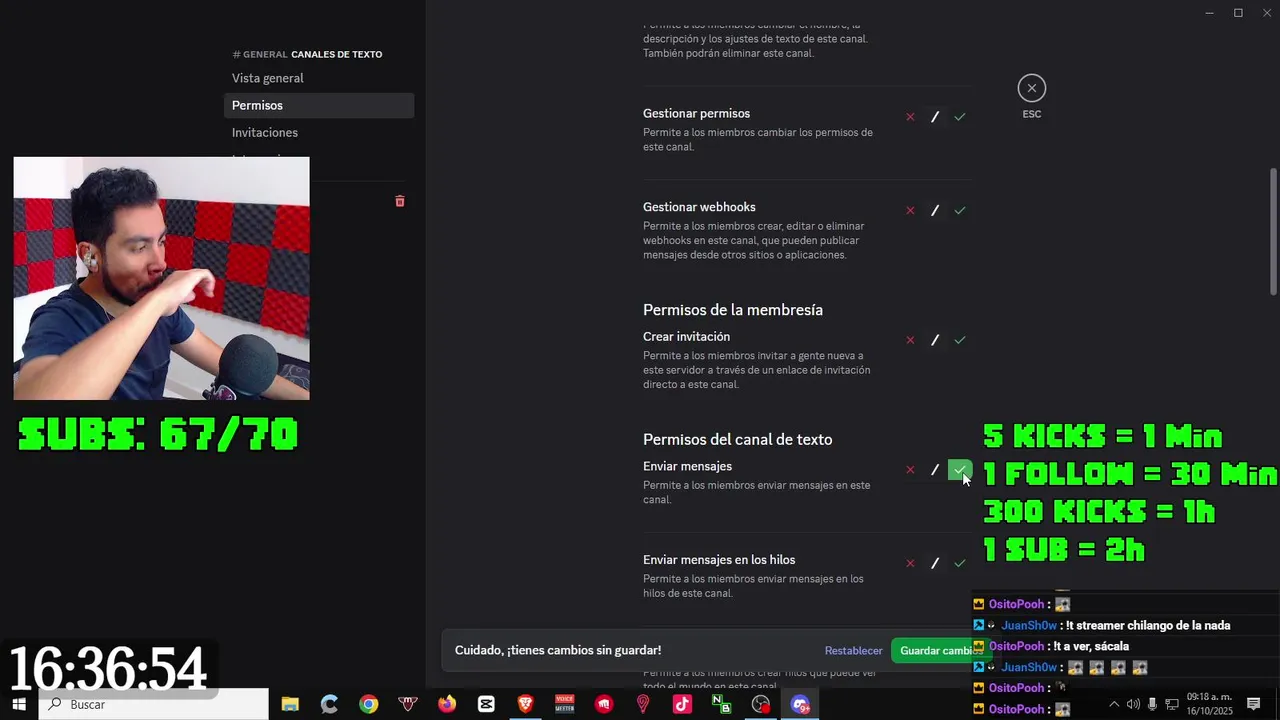Screen dimensions: 1280x720
Task: Click the red trash delete-channel icon
Action: point(400,201)
